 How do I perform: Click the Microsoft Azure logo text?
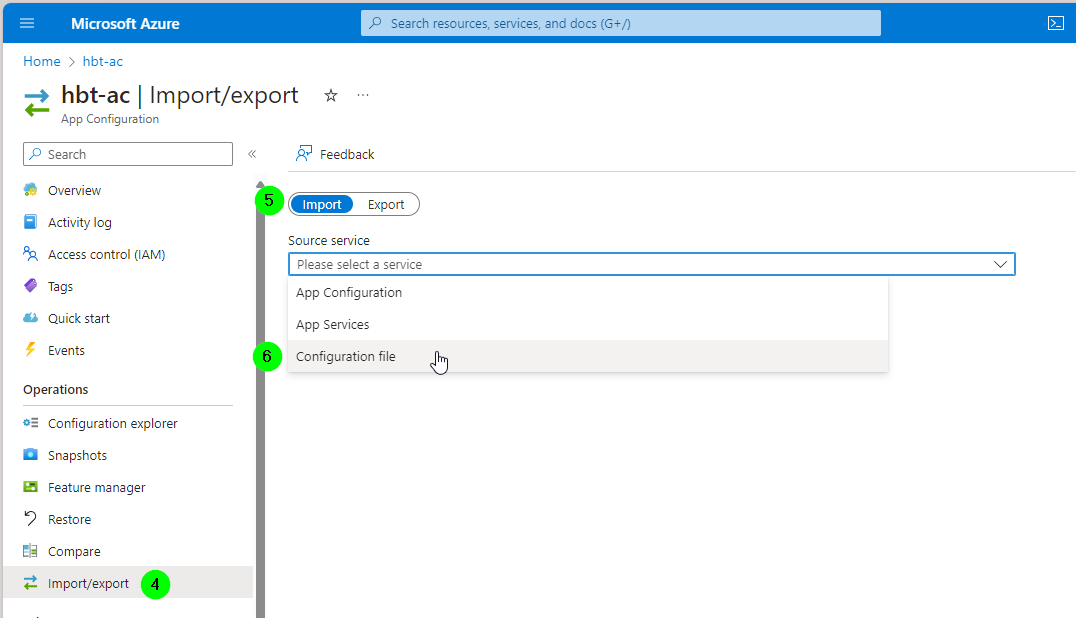coord(125,23)
